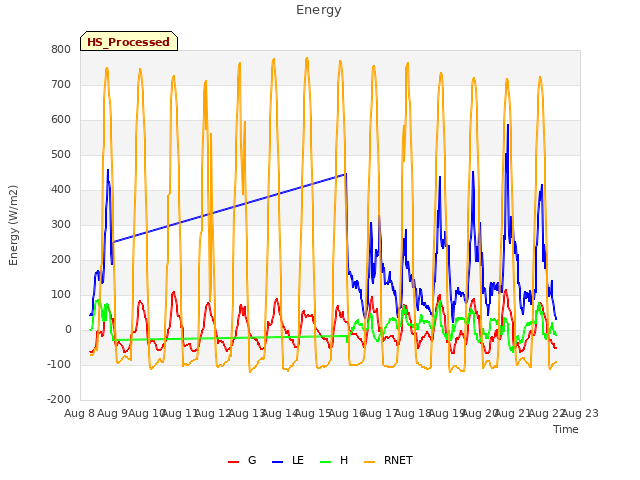Click the orange RNET legend swatch

tap(369, 462)
